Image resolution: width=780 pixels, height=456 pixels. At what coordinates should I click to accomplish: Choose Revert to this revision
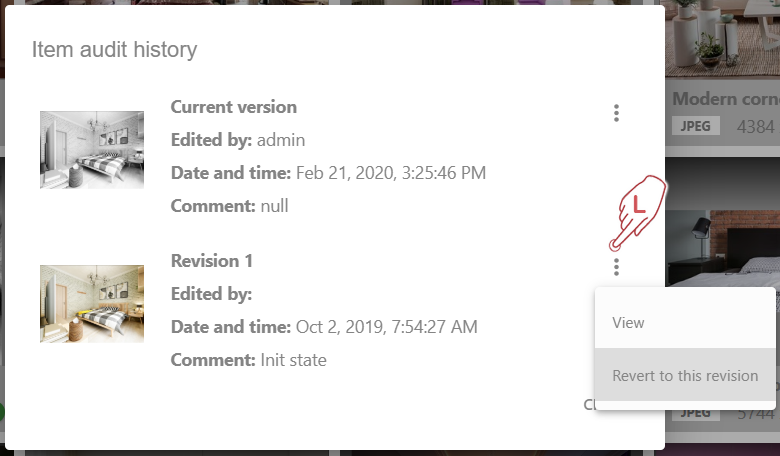click(685, 376)
